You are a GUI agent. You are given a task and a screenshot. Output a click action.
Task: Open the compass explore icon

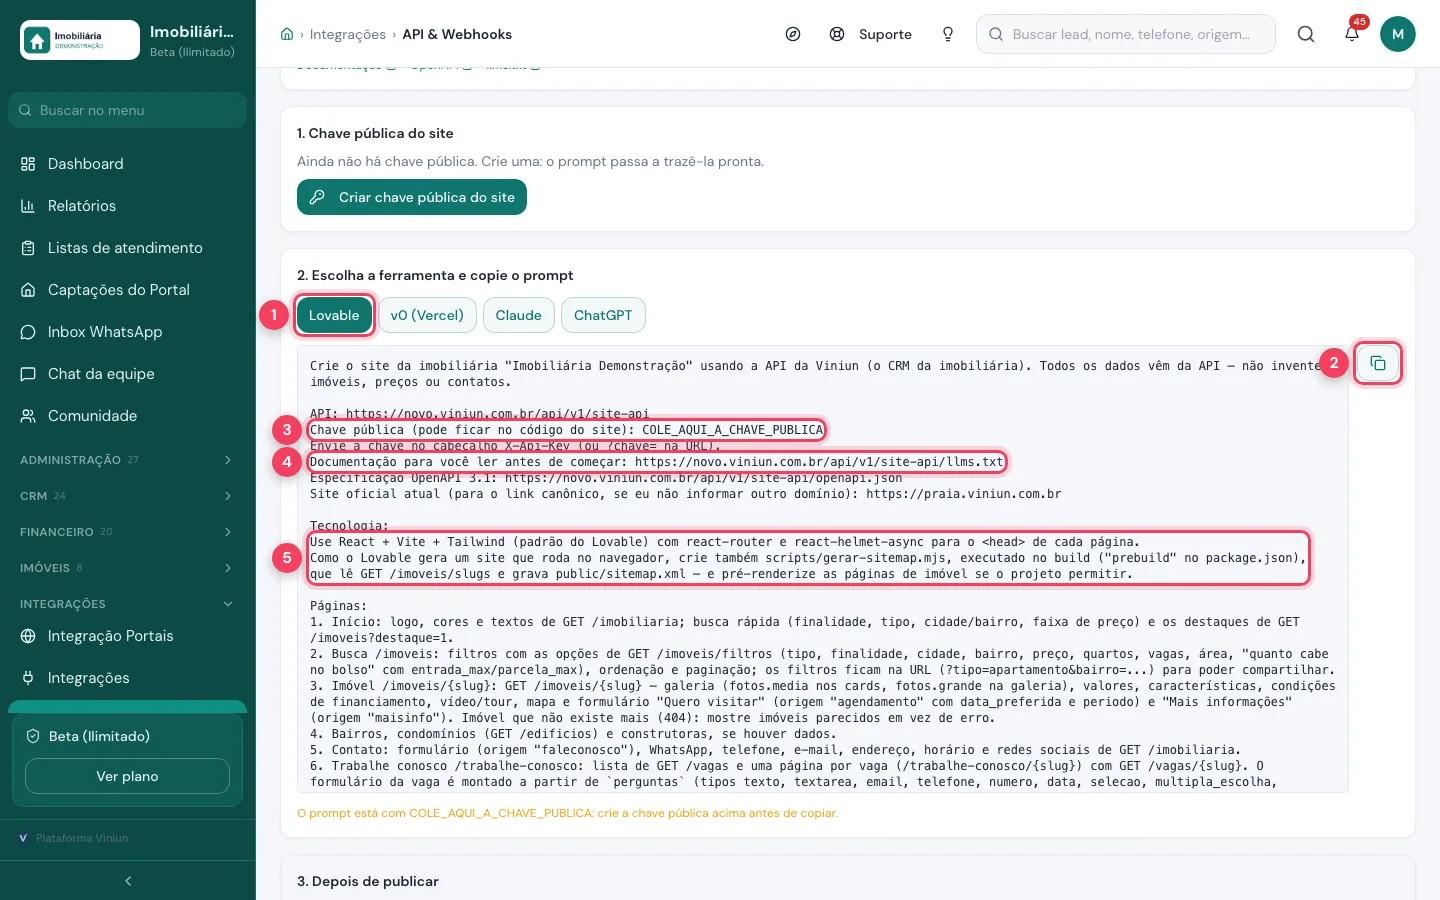(x=793, y=34)
